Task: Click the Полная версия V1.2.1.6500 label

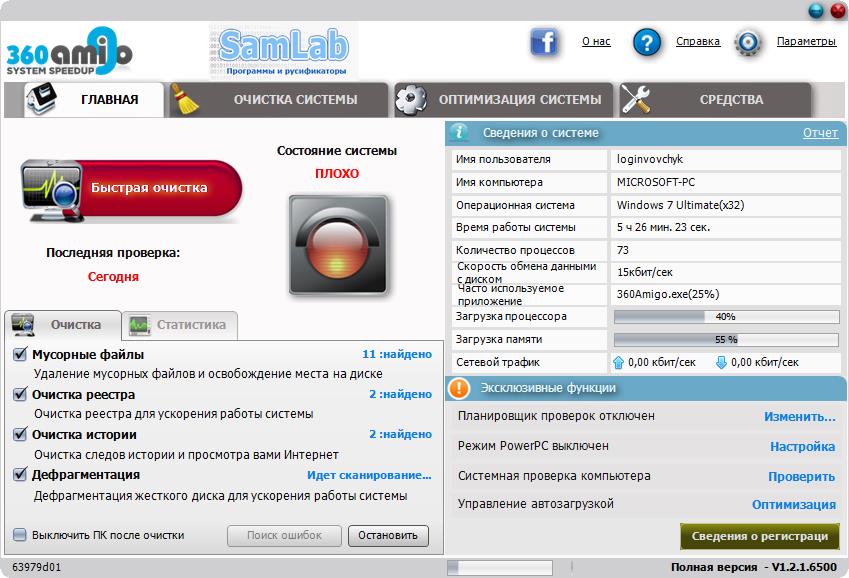Action: pos(754,567)
